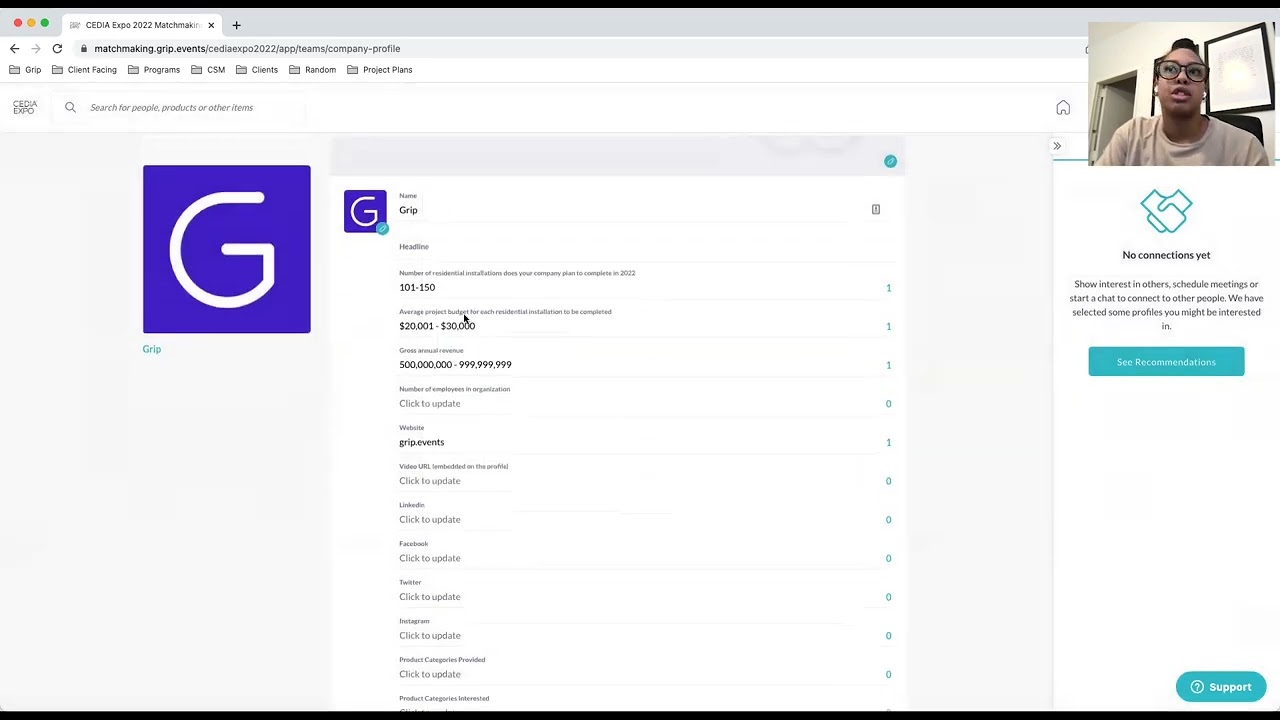Edit the $20,001 - $30,000 budget value
The width and height of the screenshot is (1280, 720).
pos(437,326)
